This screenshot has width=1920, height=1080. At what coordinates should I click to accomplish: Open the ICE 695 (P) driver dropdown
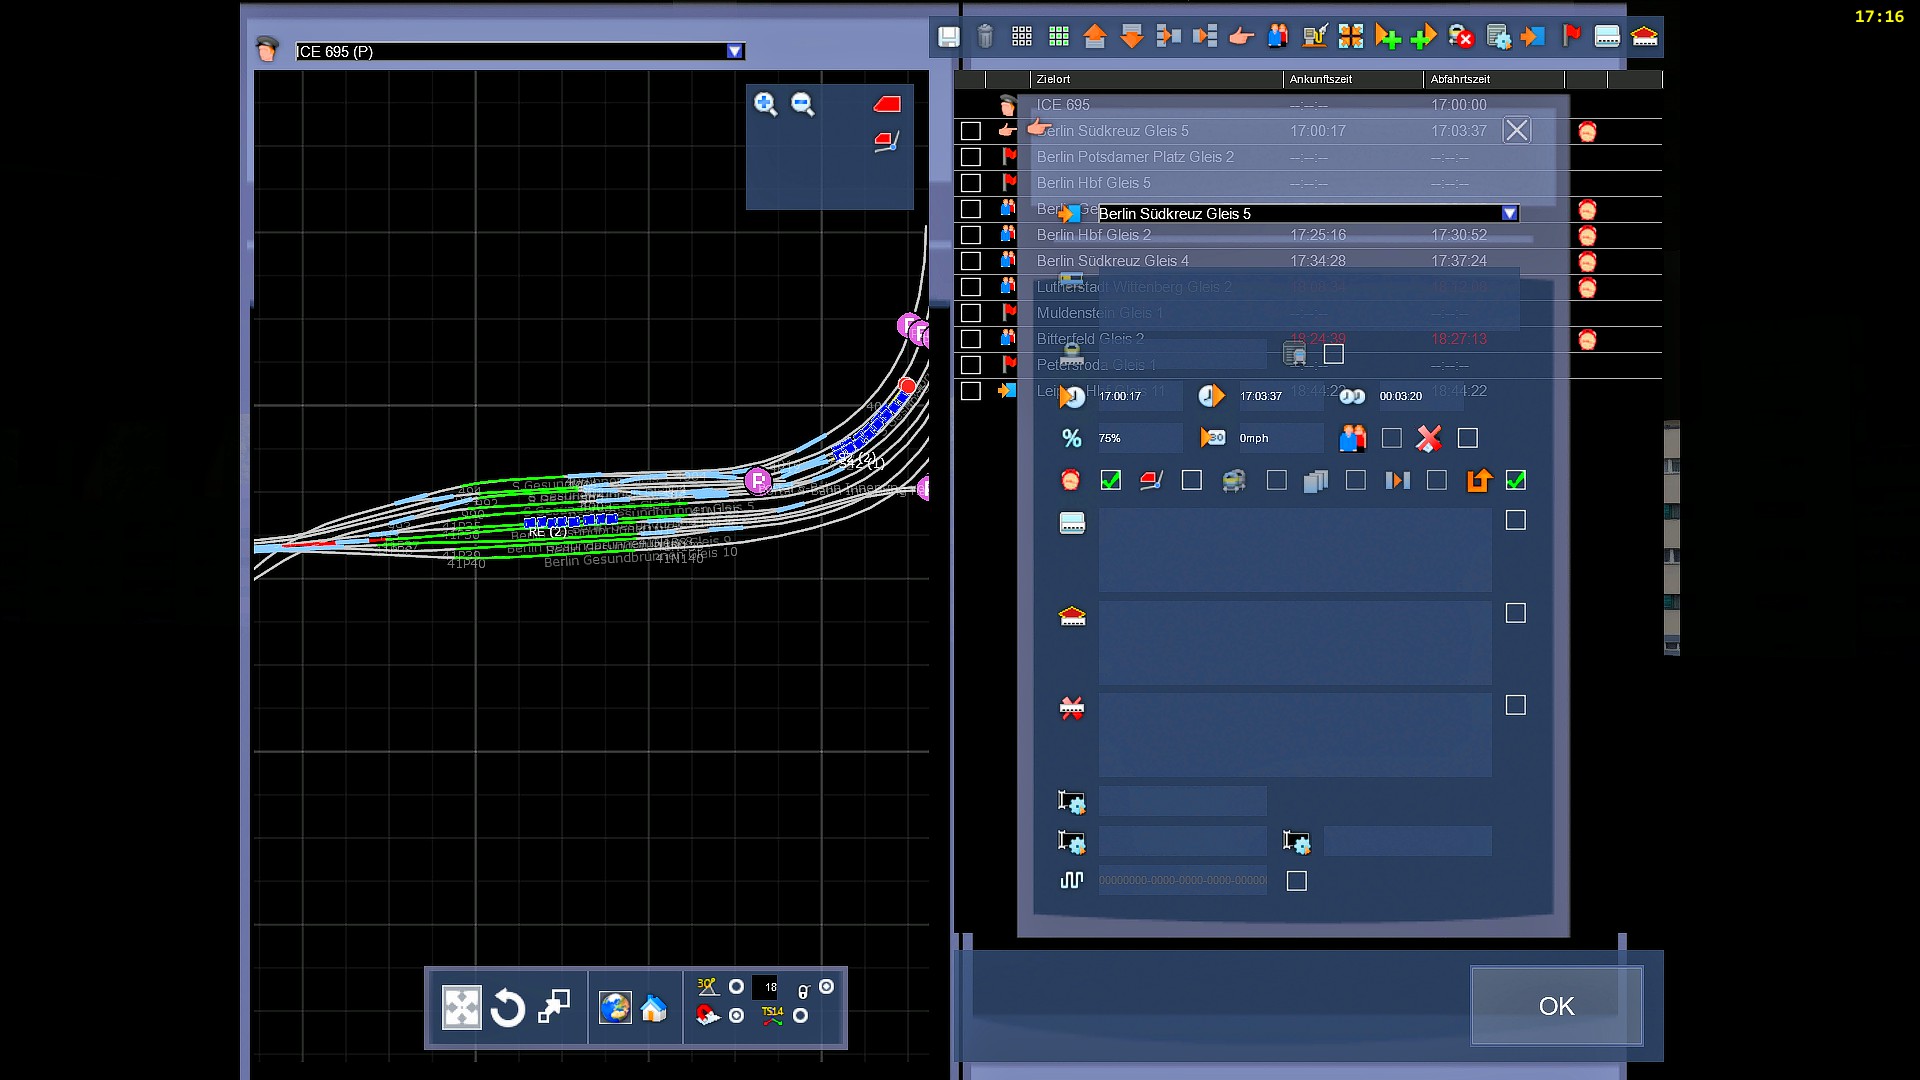735,52
